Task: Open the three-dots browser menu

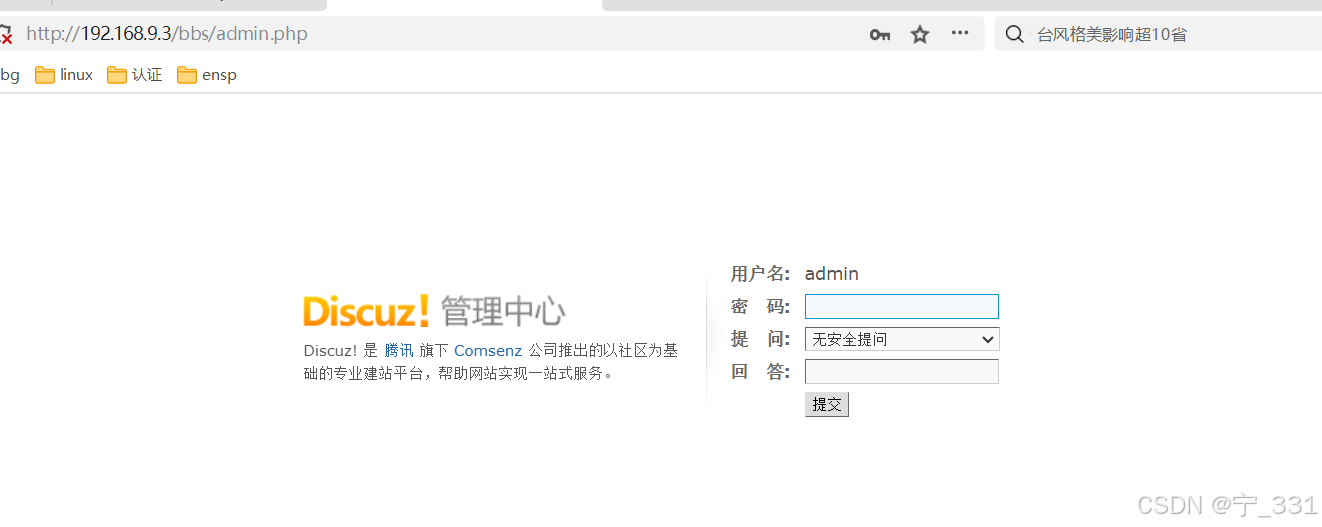Action: (960, 33)
